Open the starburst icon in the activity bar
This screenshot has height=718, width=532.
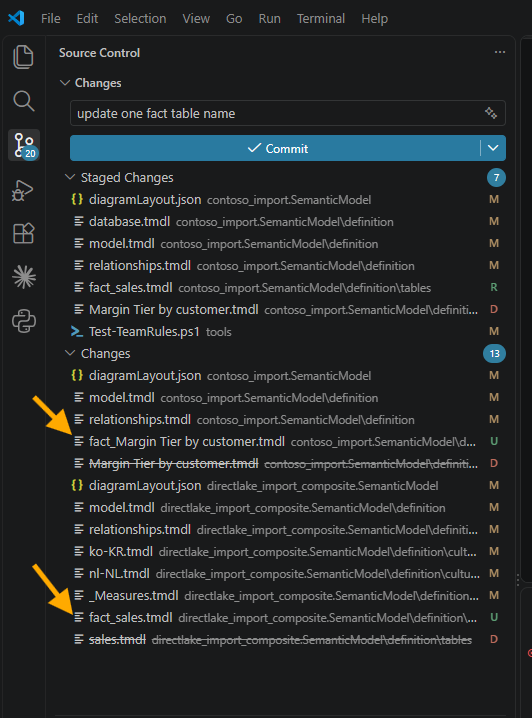[x=24, y=277]
